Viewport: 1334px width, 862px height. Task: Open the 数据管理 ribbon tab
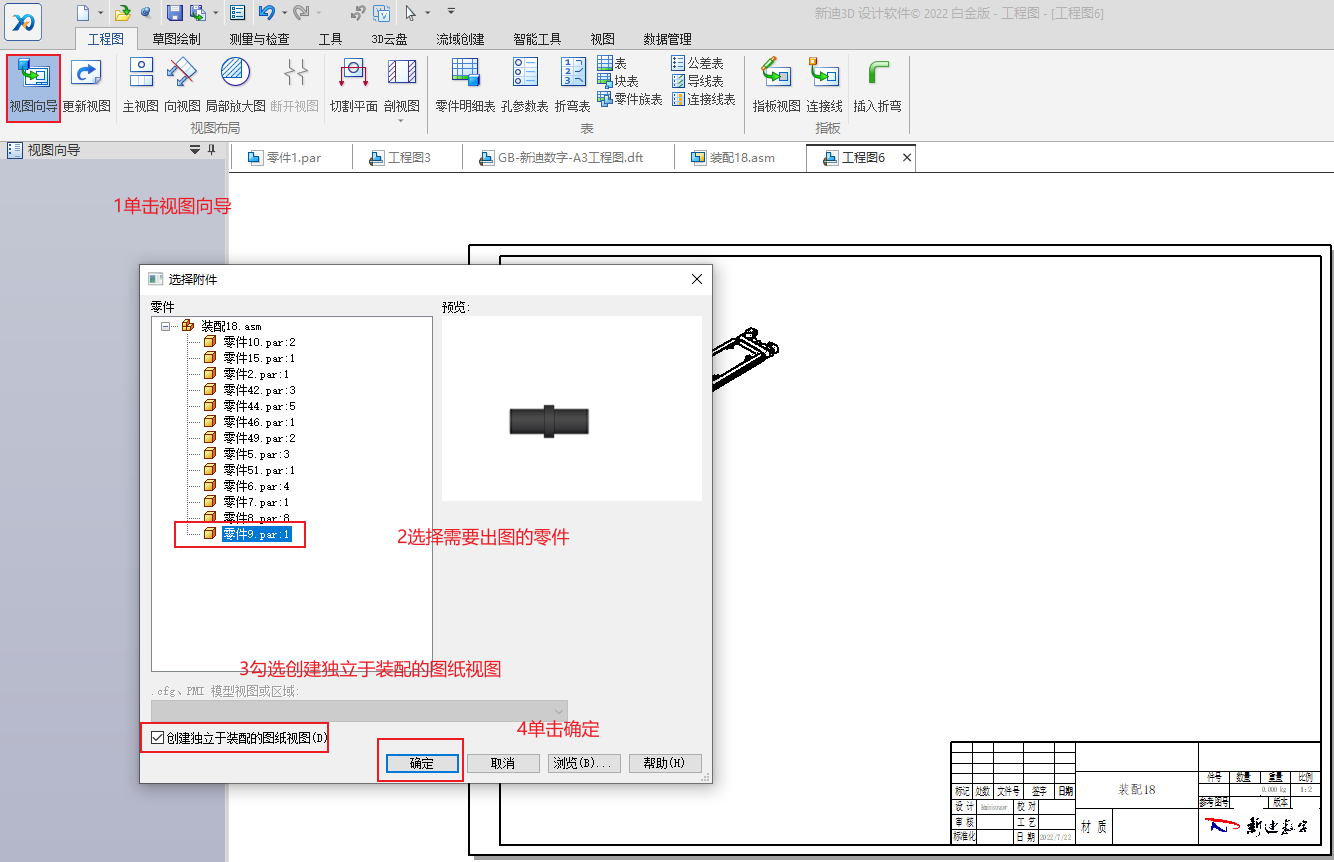667,39
